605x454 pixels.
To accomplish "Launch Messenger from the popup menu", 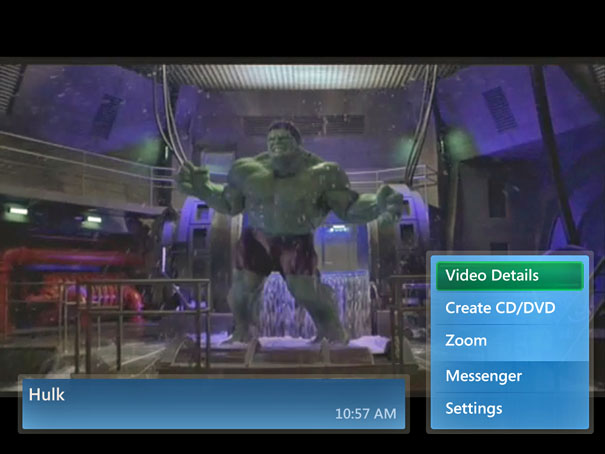I will pos(509,376).
